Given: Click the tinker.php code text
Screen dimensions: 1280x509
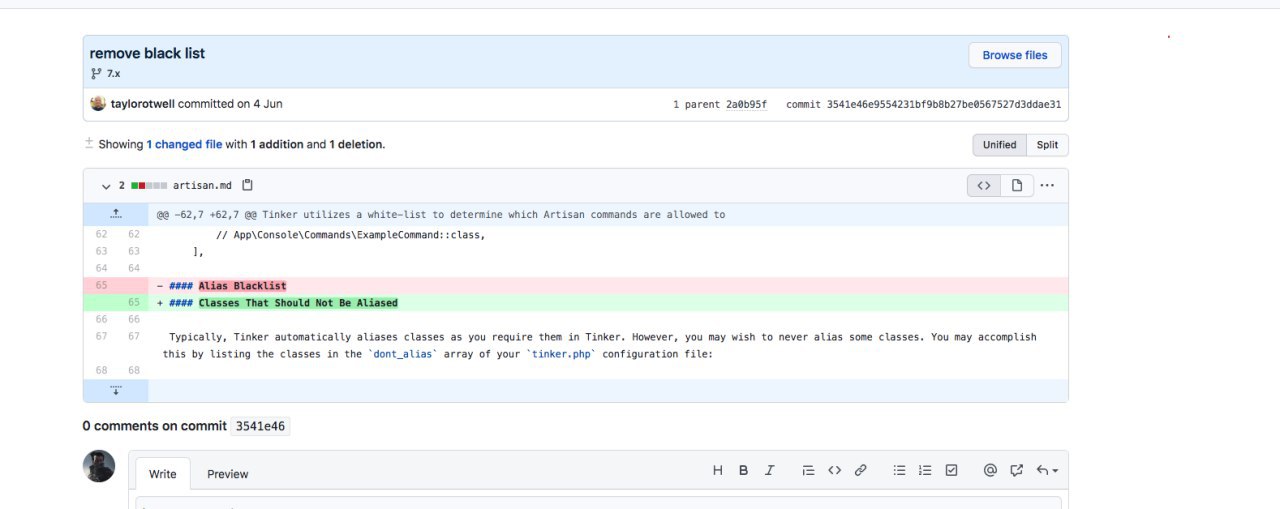Looking at the screenshot, I should click(x=561, y=354).
